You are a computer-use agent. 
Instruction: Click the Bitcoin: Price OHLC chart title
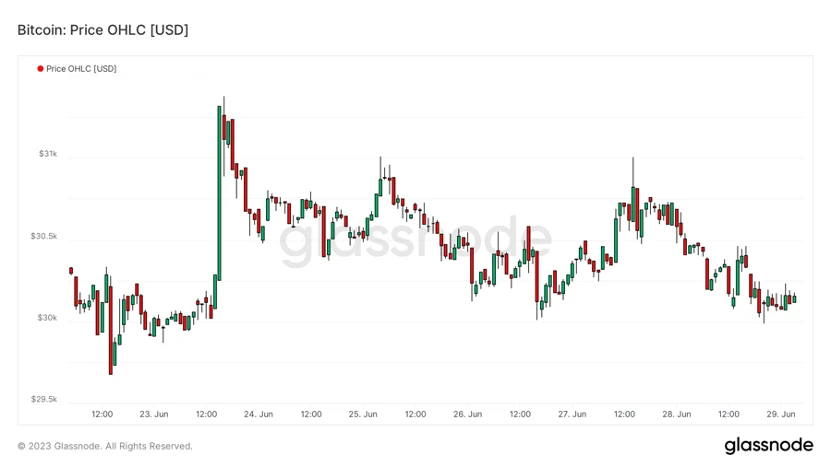pos(103,30)
